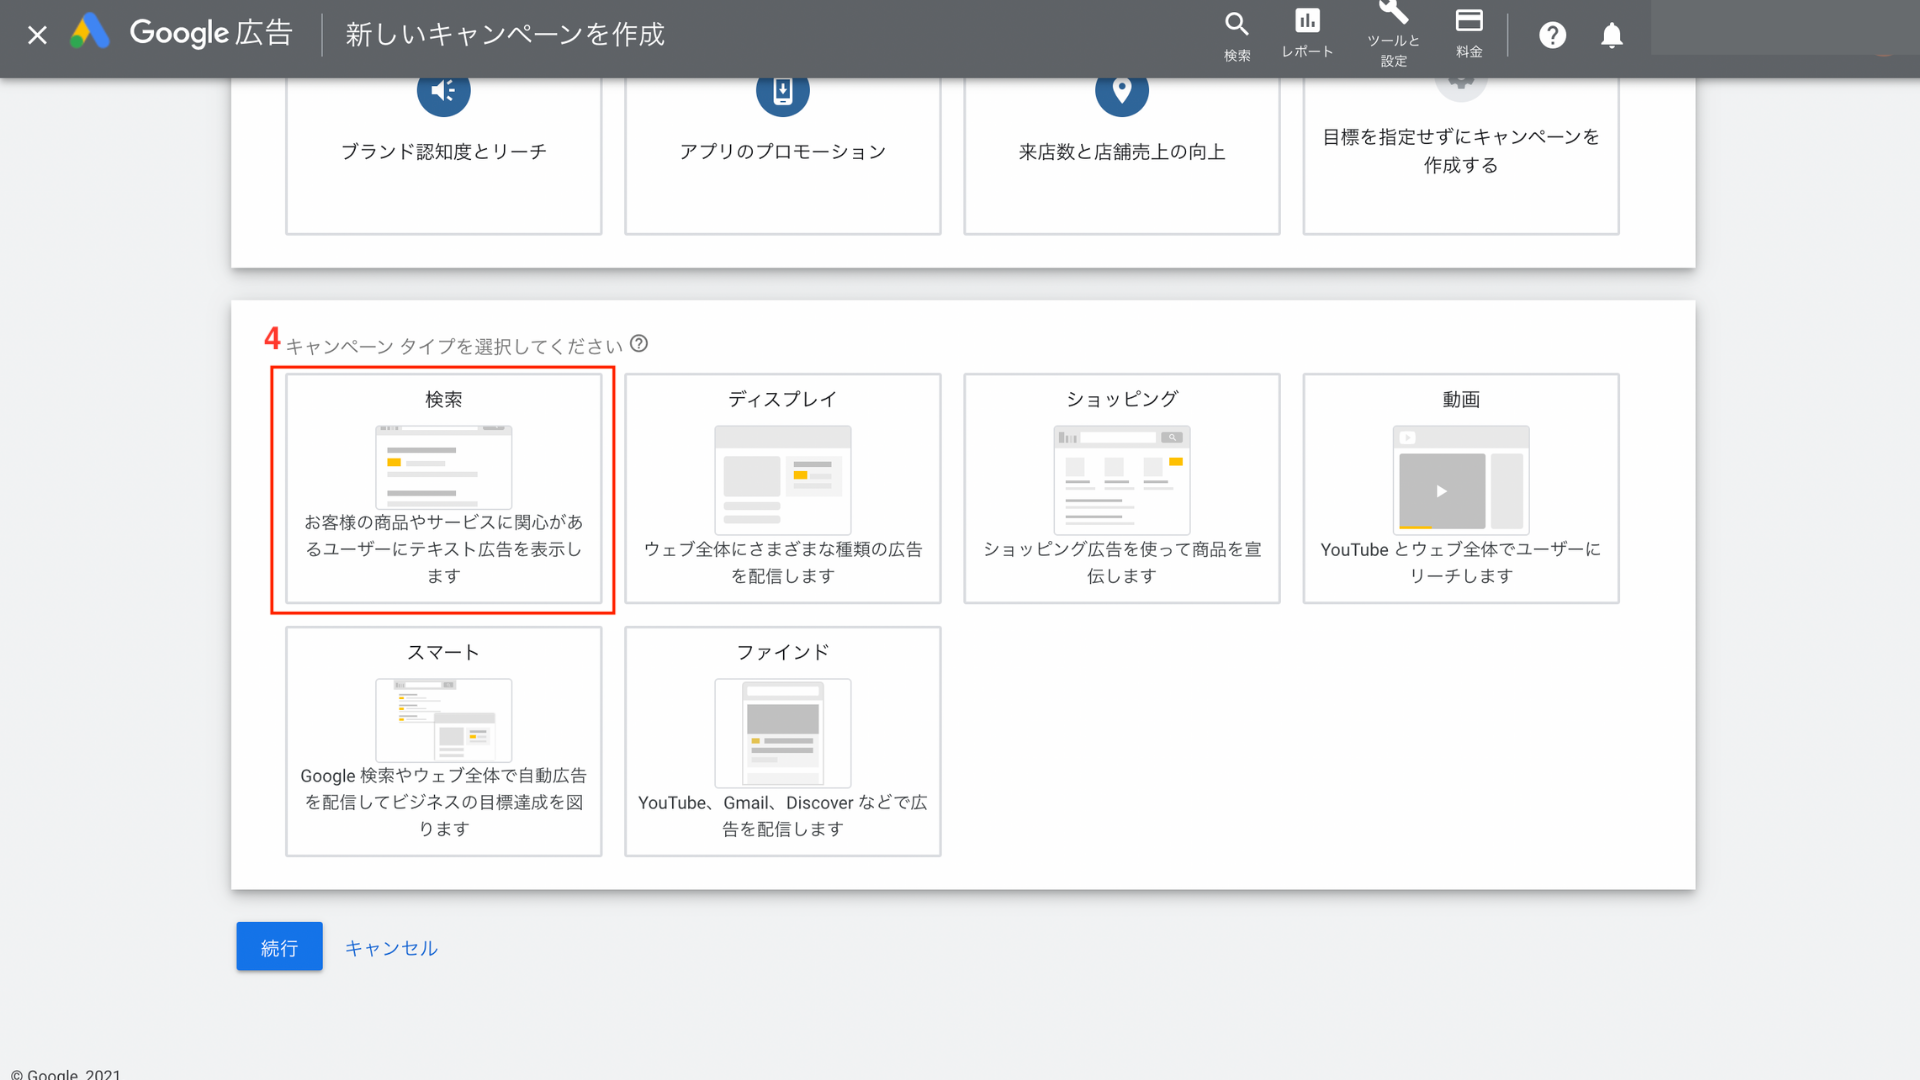Image resolution: width=1920 pixels, height=1080 pixels.
Task: Click the display ad illustration thumbnail
Action: click(x=783, y=480)
